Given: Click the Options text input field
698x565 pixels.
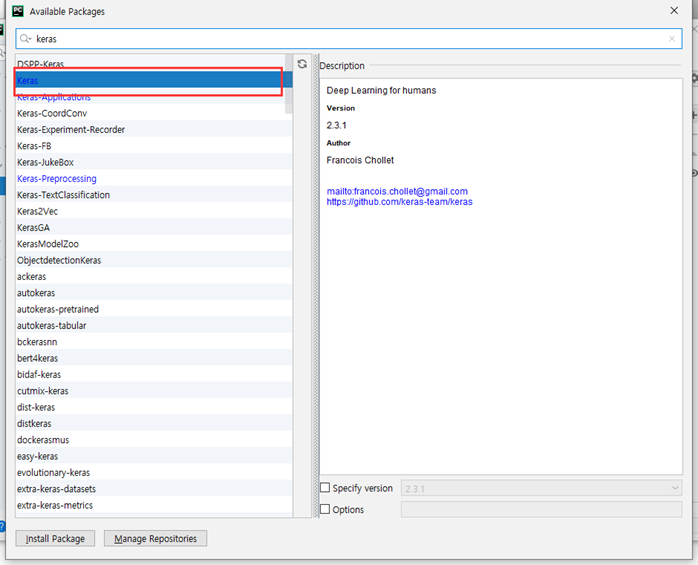Looking at the screenshot, I should tap(541, 509).
